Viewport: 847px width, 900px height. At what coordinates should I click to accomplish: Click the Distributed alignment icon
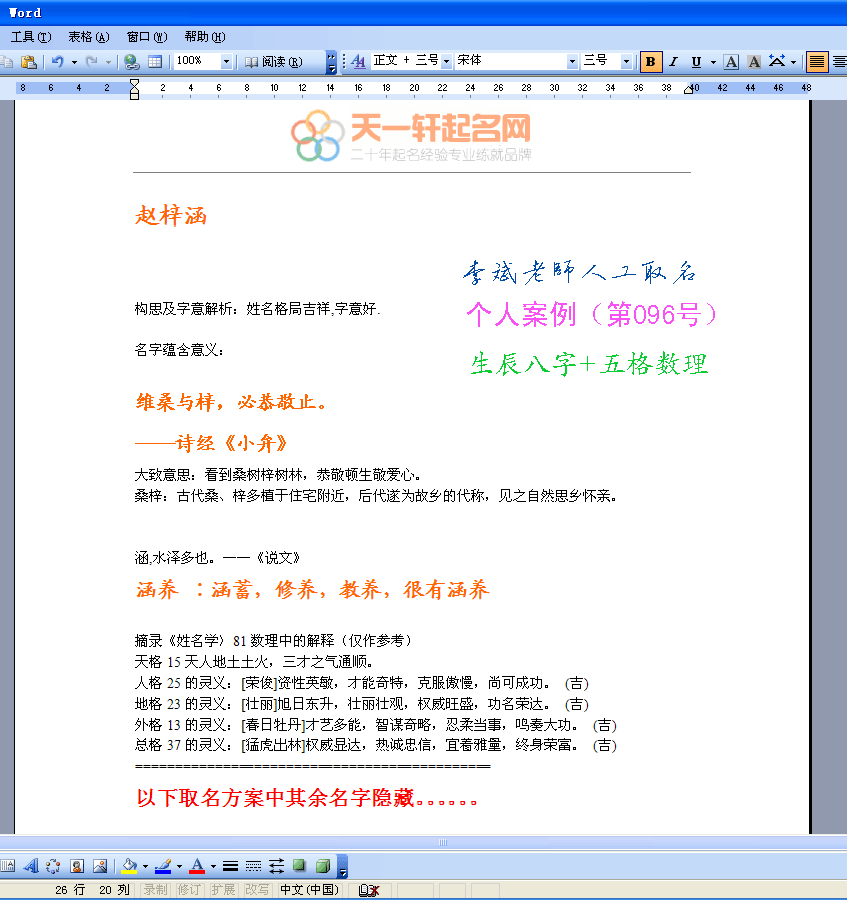pyautogui.click(x=840, y=61)
